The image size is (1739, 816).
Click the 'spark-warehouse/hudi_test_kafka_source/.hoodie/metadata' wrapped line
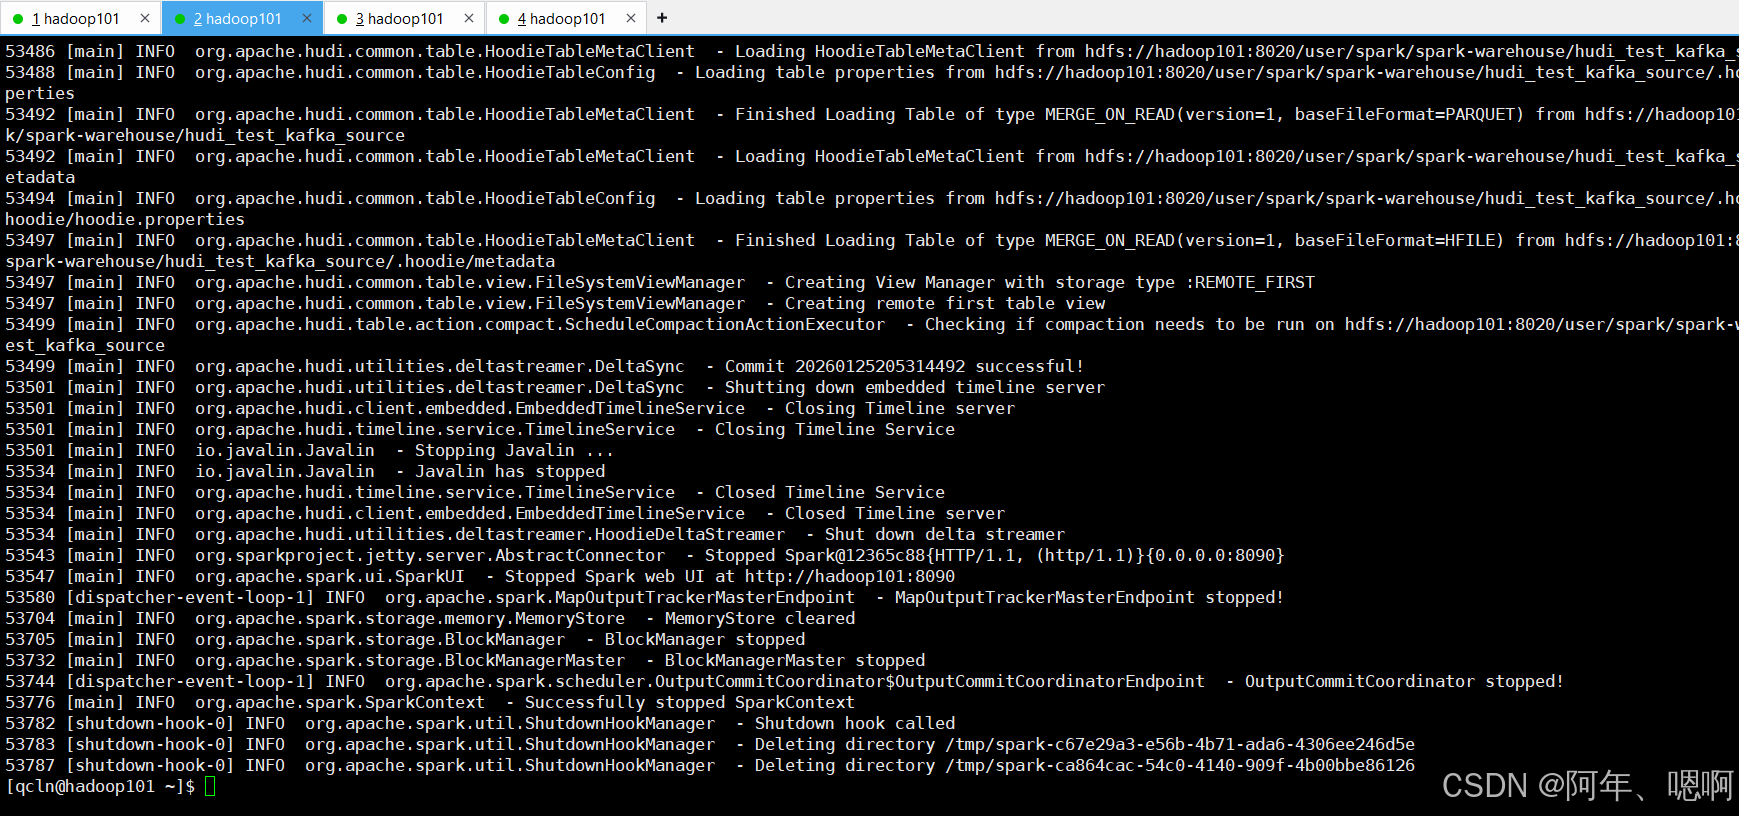[x=280, y=261]
